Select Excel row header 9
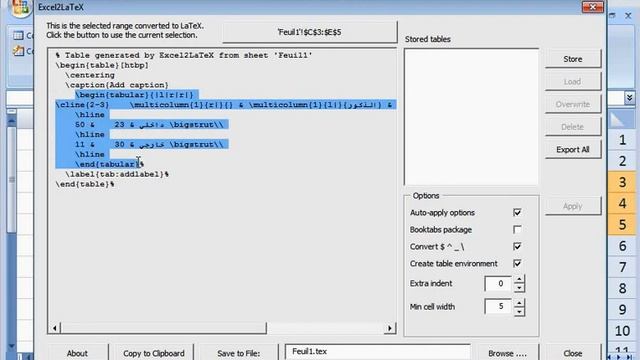Image resolution: width=640 pixels, height=360 pixels. [x=622, y=310]
